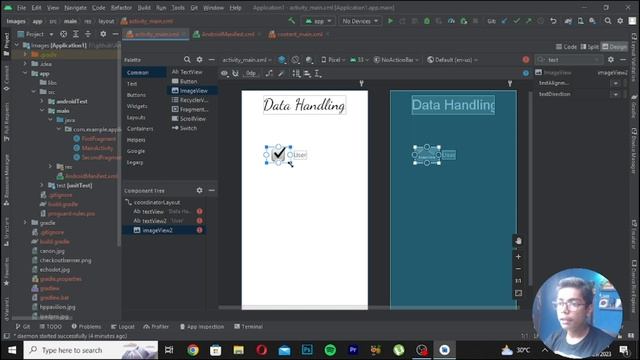Screen dimensions: 640x360
Task: Open the app run configuration dropdown
Action: click(318, 21)
